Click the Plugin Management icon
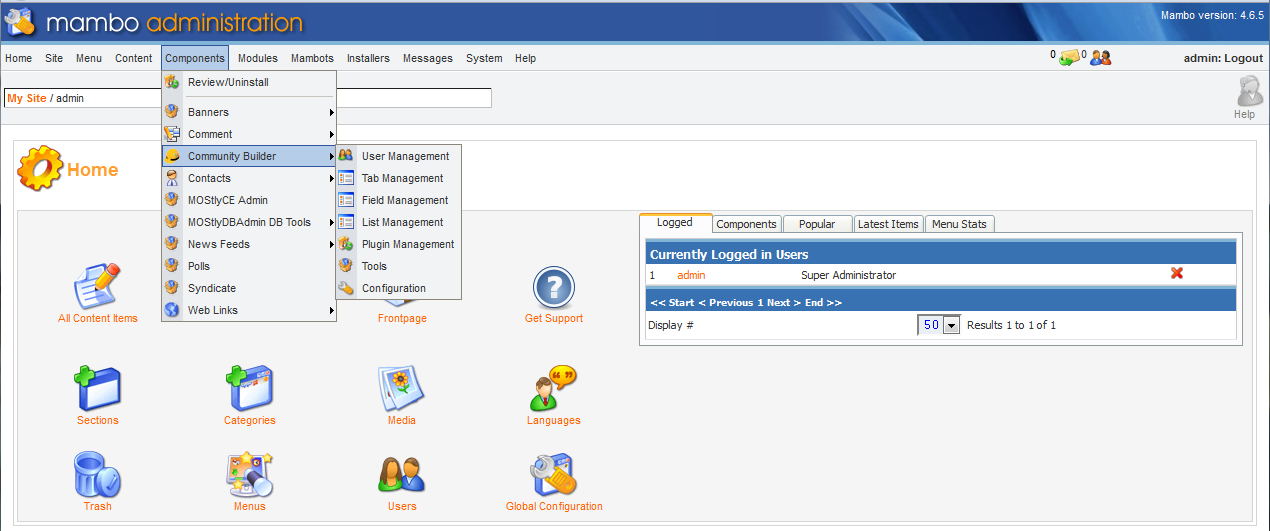Viewport: 1270px width, 531px height. pyautogui.click(x=346, y=244)
